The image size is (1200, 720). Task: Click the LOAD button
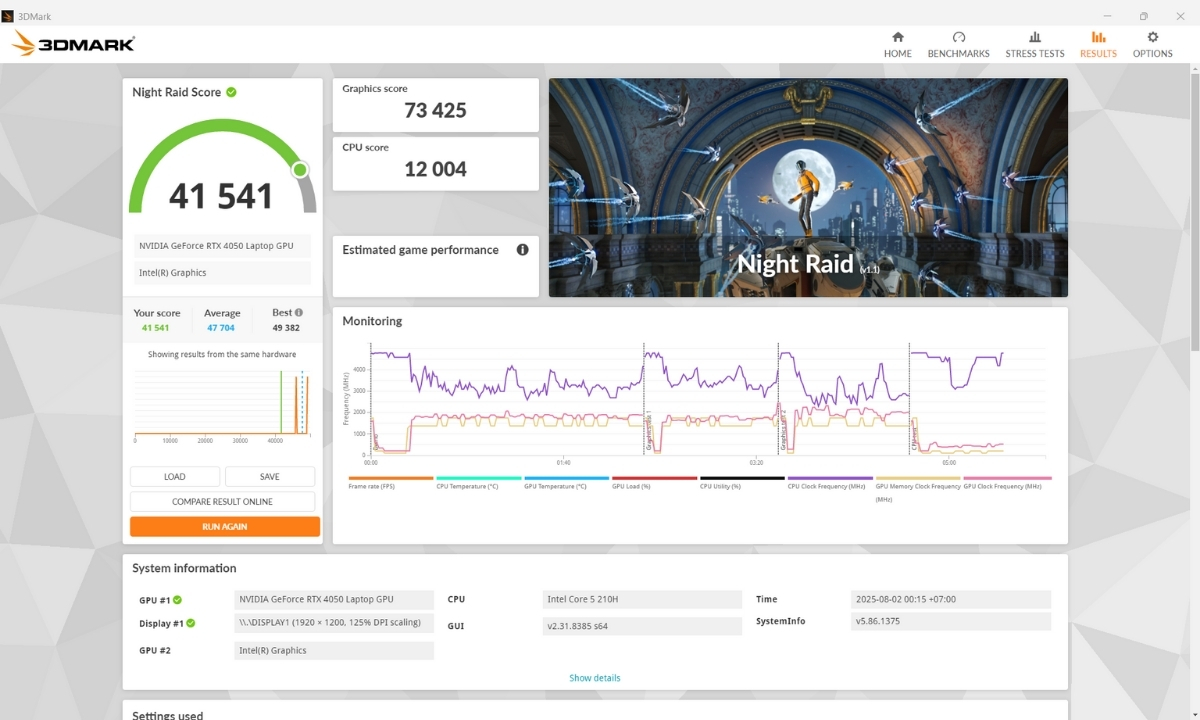175,477
